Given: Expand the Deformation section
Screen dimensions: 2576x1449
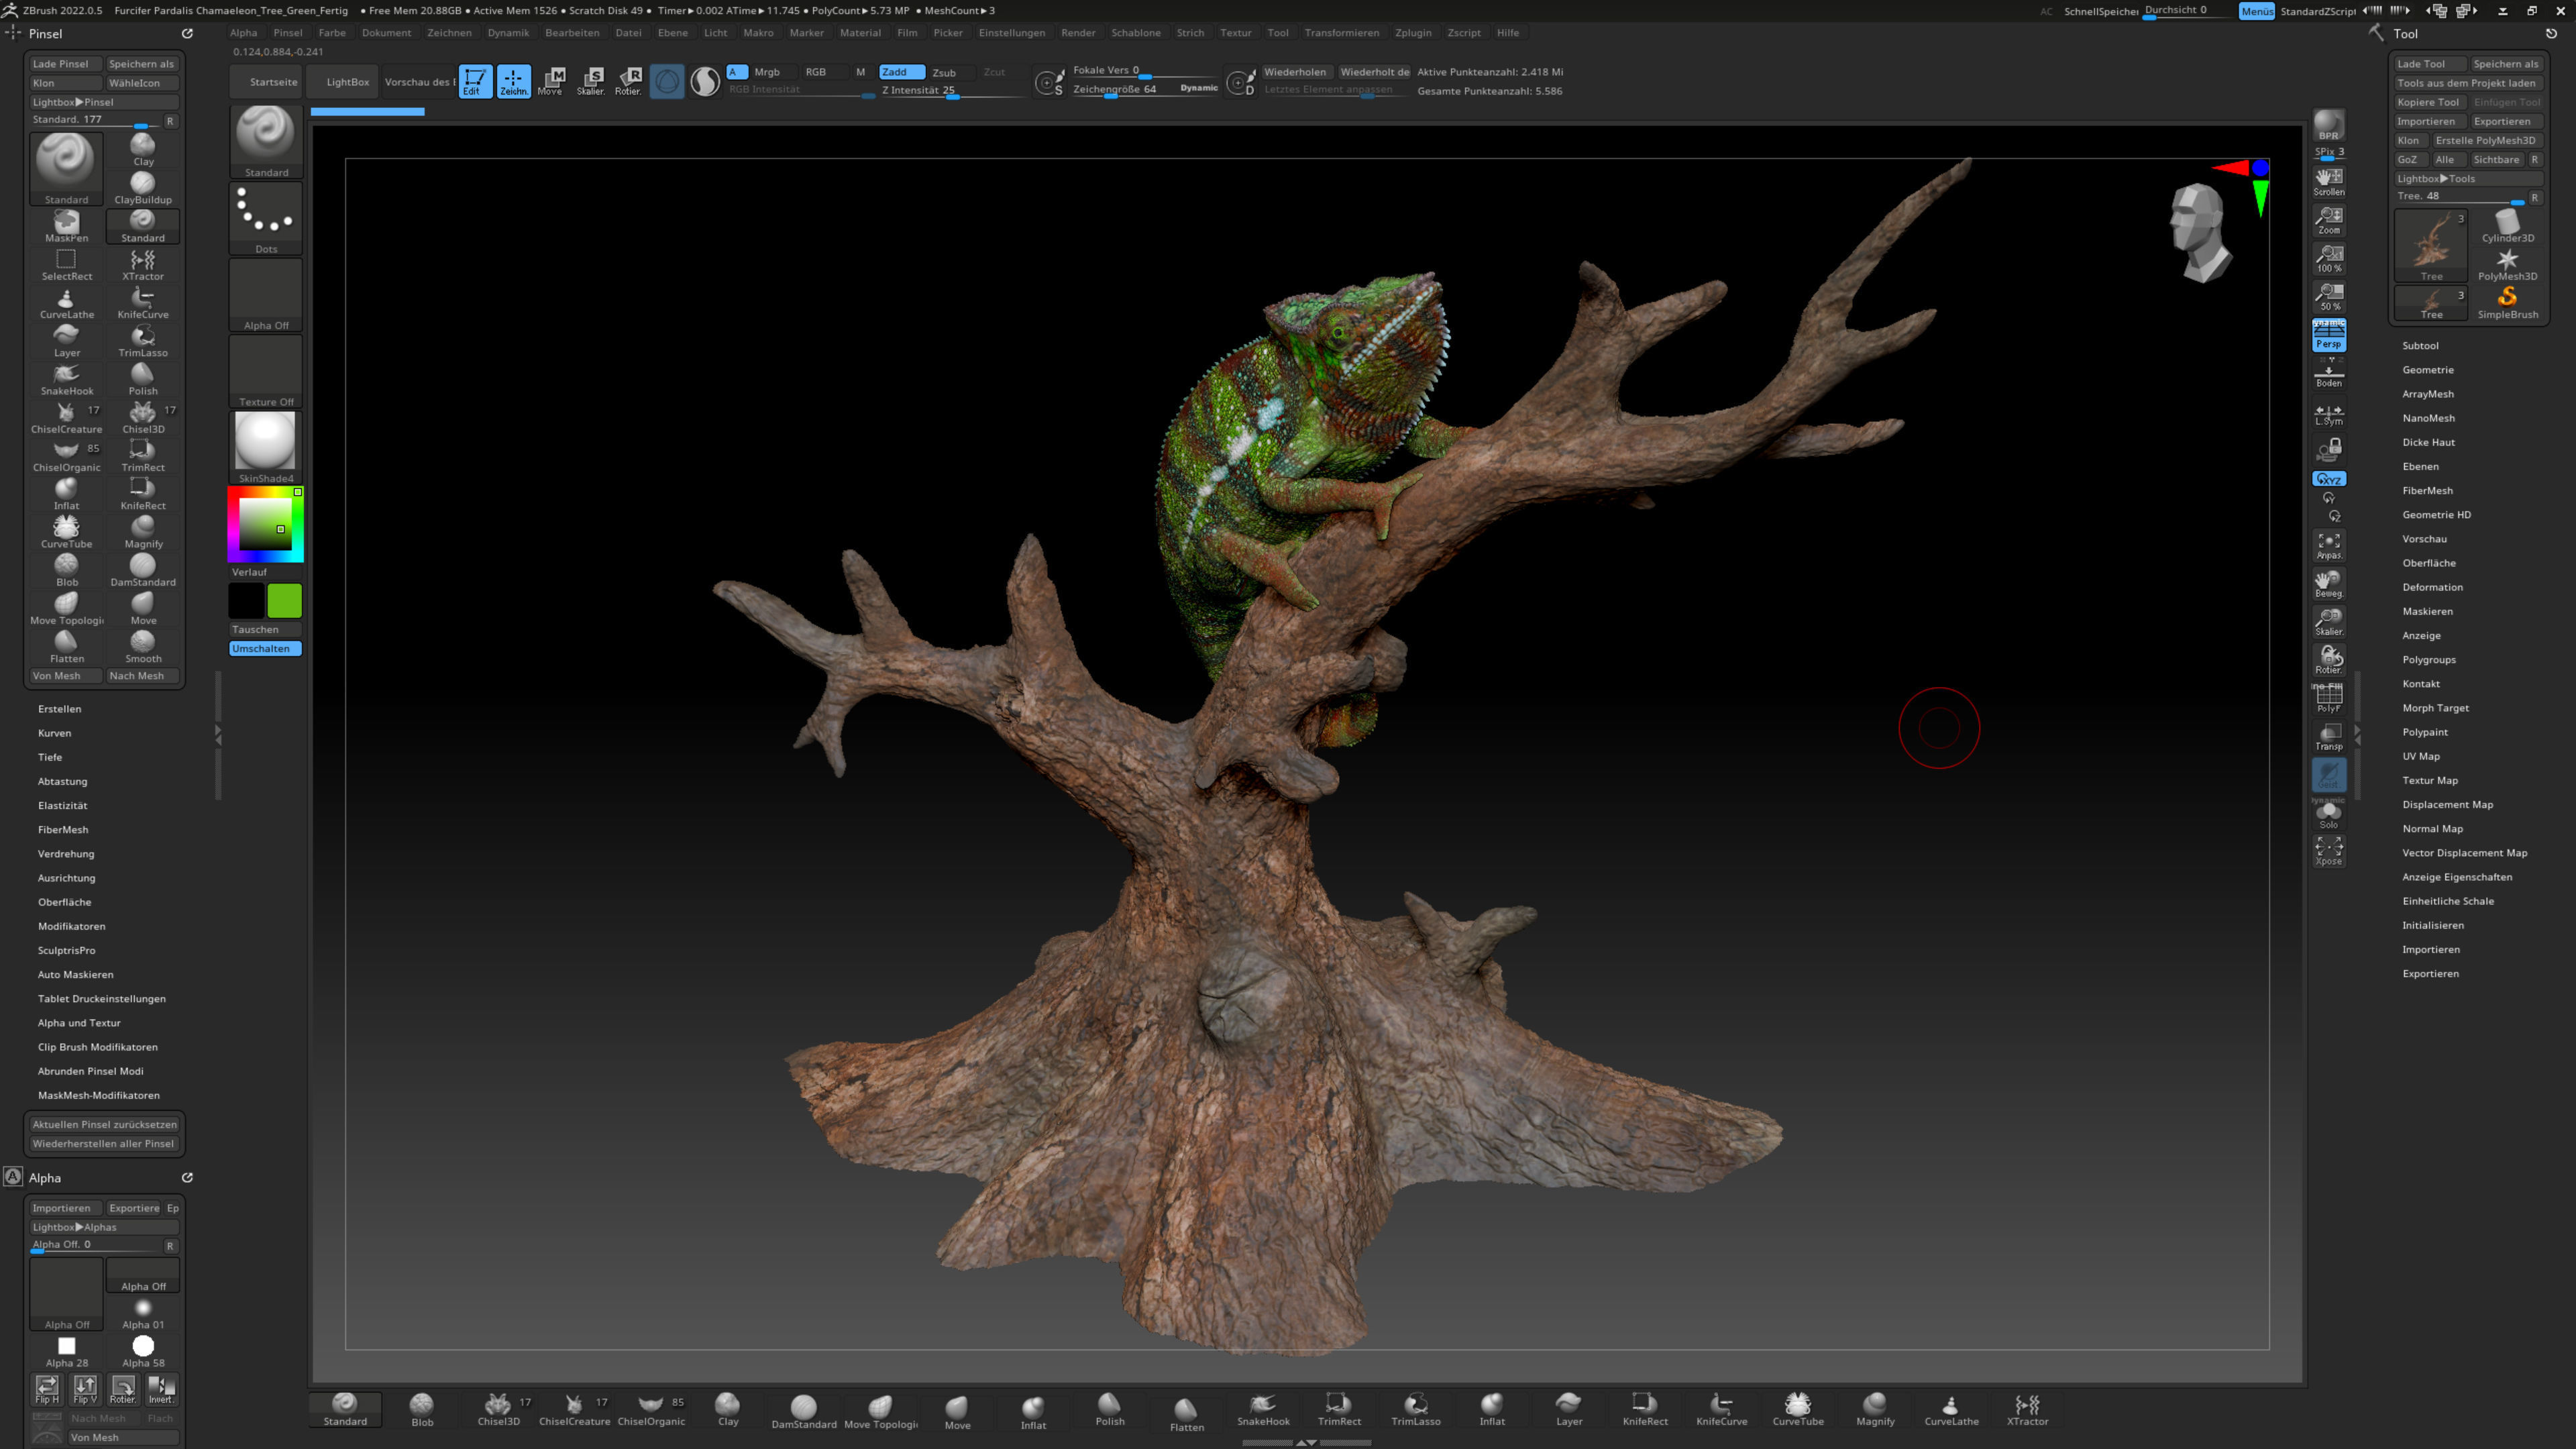Looking at the screenshot, I should pyautogui.click(x=2432, y=587).
